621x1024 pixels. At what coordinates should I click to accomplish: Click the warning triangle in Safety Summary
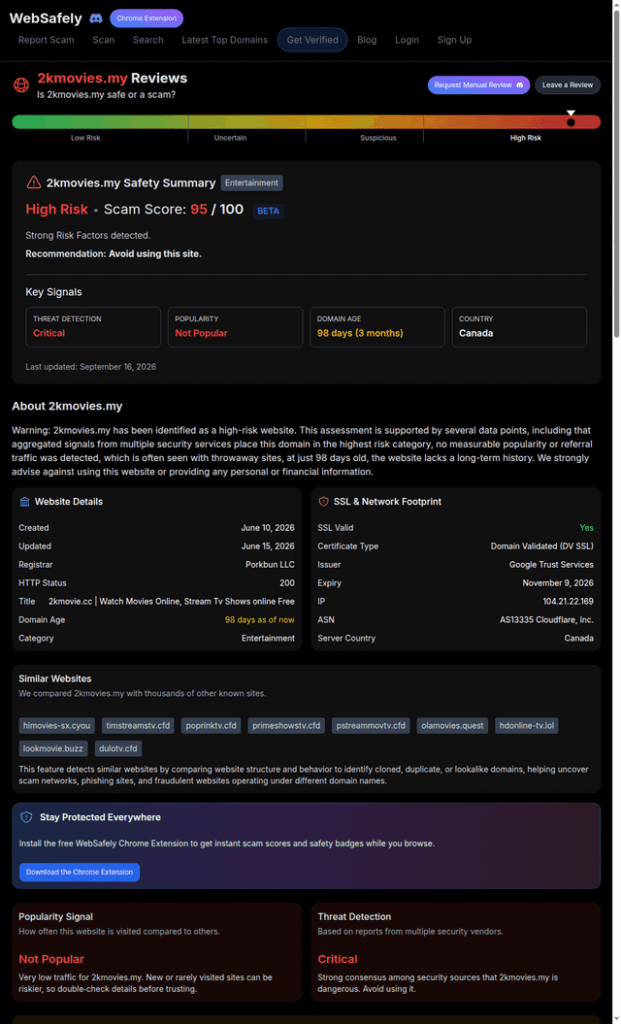[33, 183]
